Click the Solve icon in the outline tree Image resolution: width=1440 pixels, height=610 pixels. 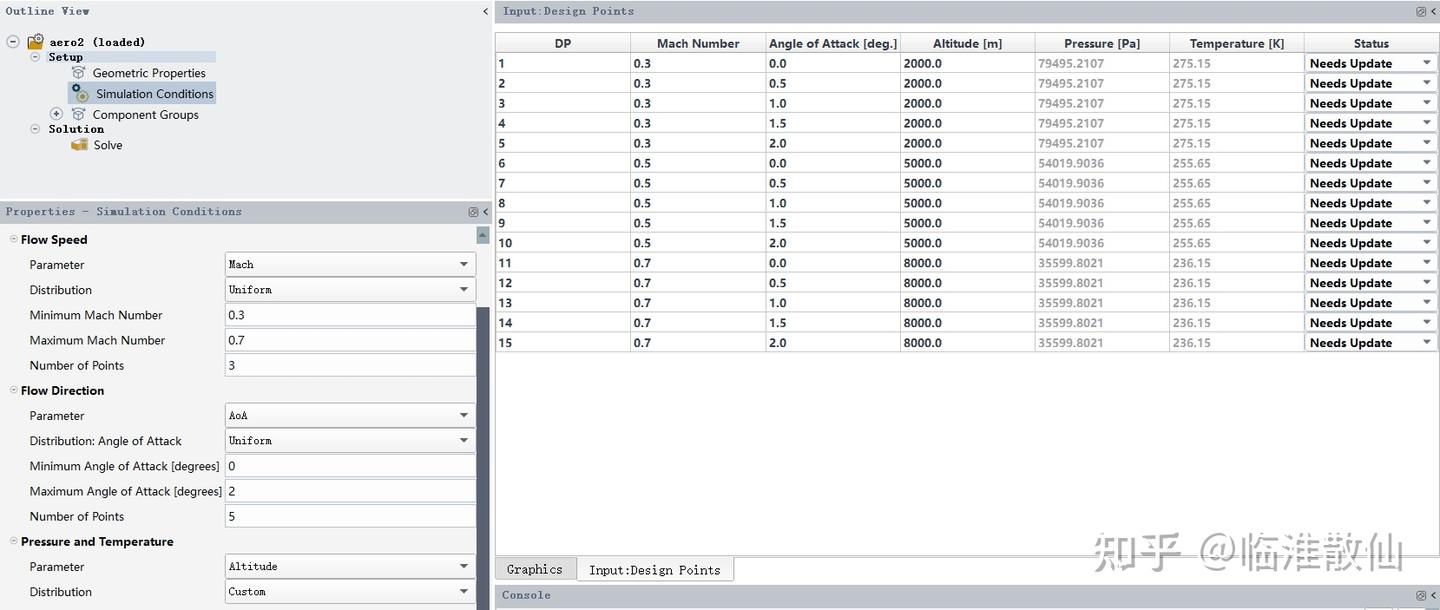click(x=80, y=145)
